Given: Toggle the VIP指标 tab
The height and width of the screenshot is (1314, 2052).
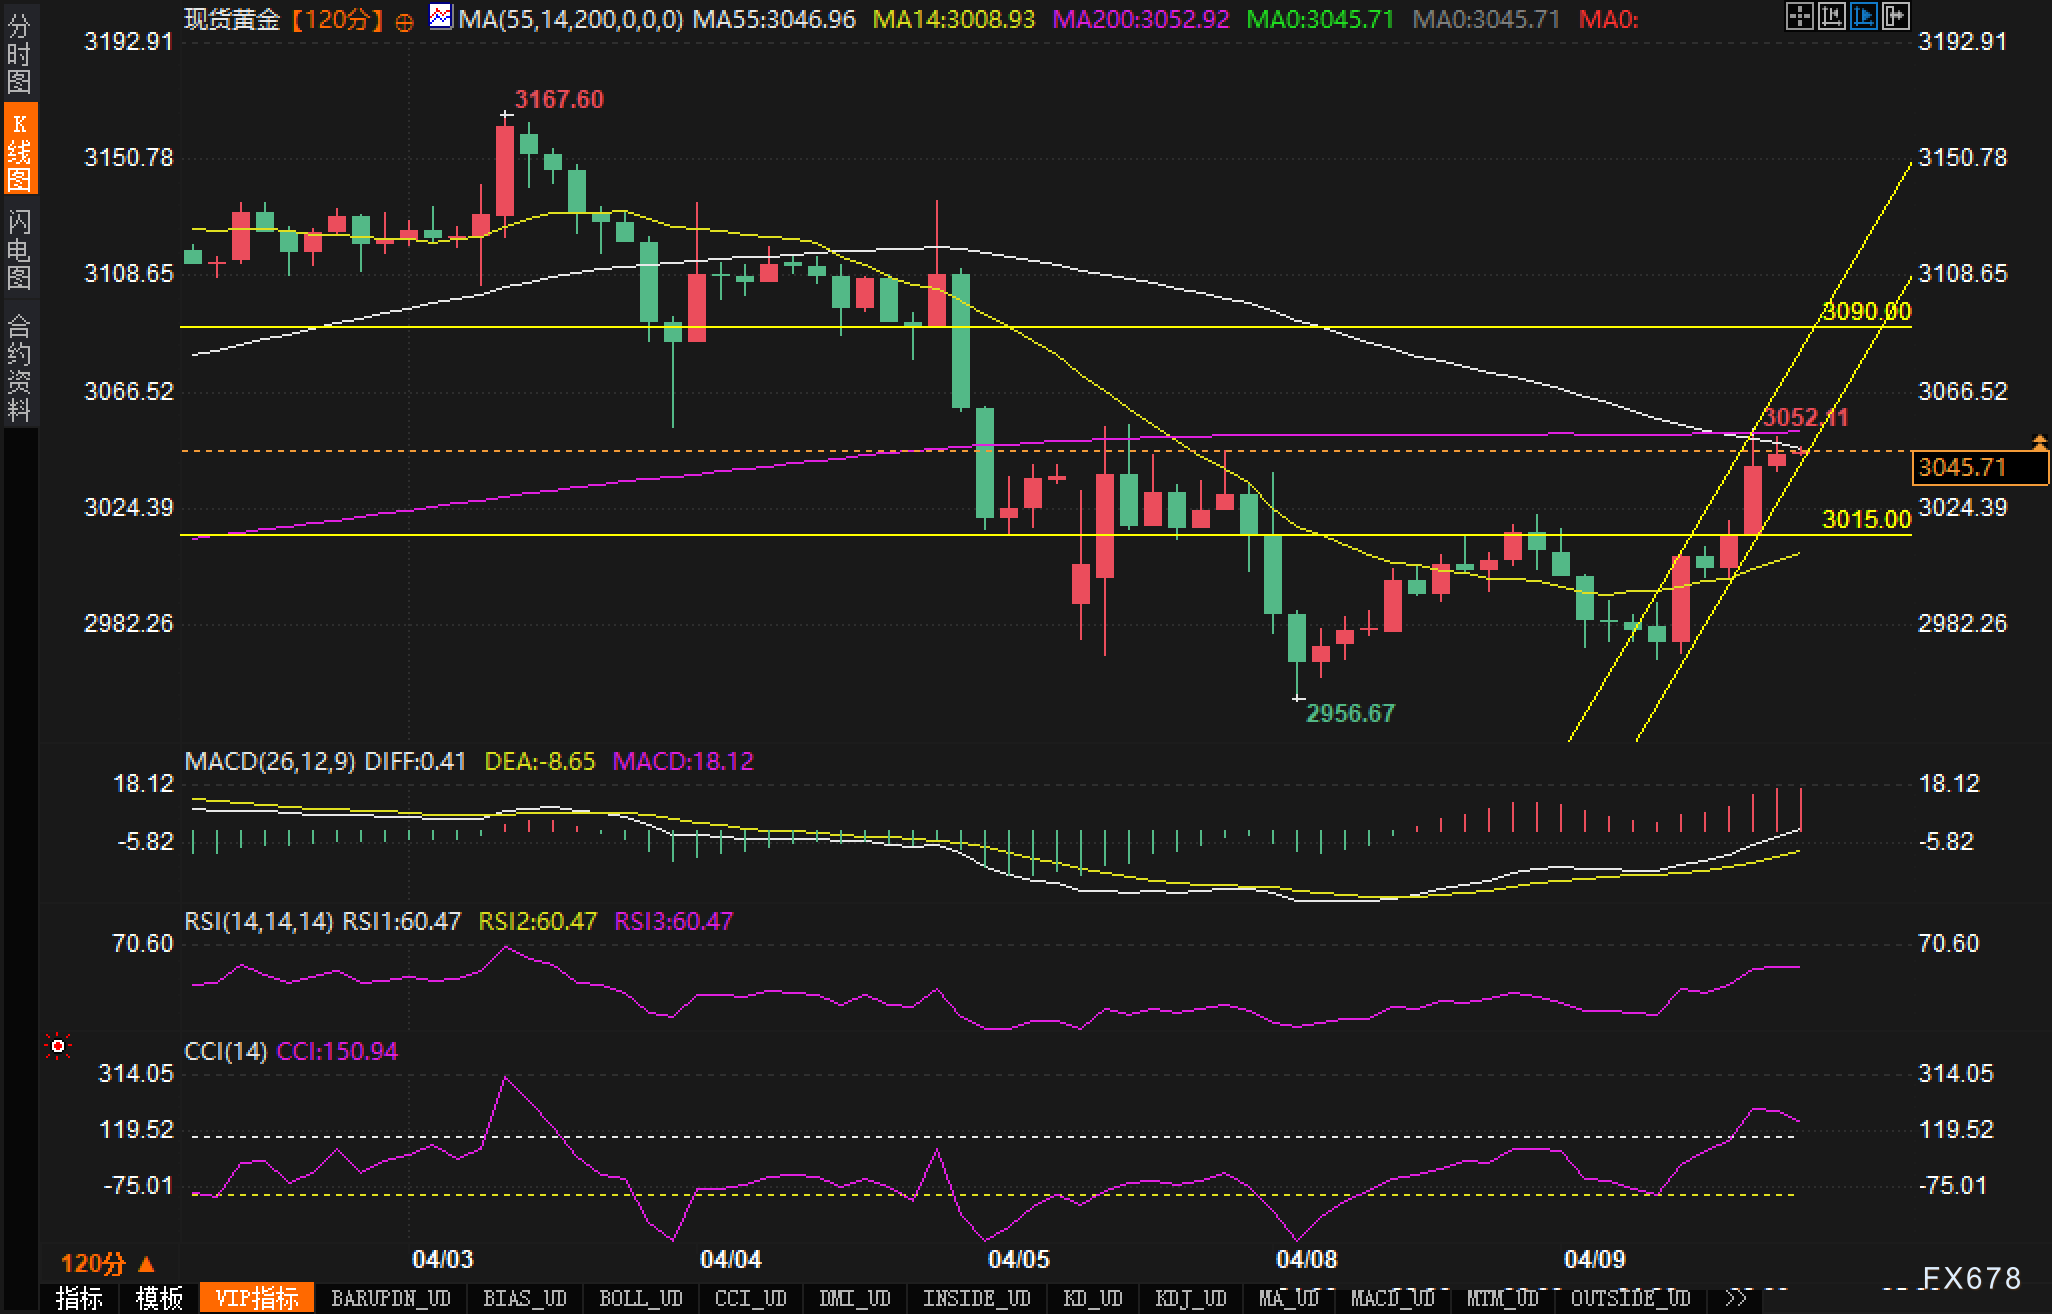Looking at the screenshot, I should 257,1298.
